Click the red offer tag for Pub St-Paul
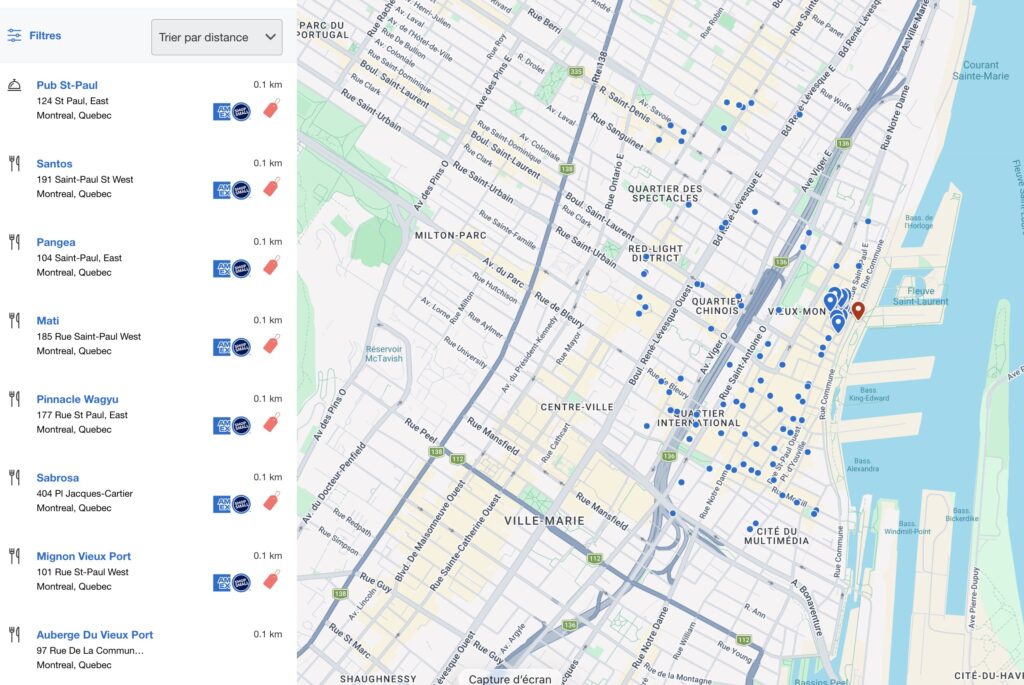Screen dimensions: 1024x685 click(271, 109)
